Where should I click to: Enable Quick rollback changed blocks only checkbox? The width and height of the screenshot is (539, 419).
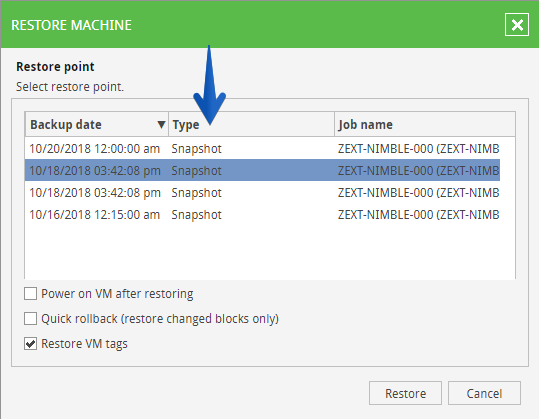click(x=31, y=319)
